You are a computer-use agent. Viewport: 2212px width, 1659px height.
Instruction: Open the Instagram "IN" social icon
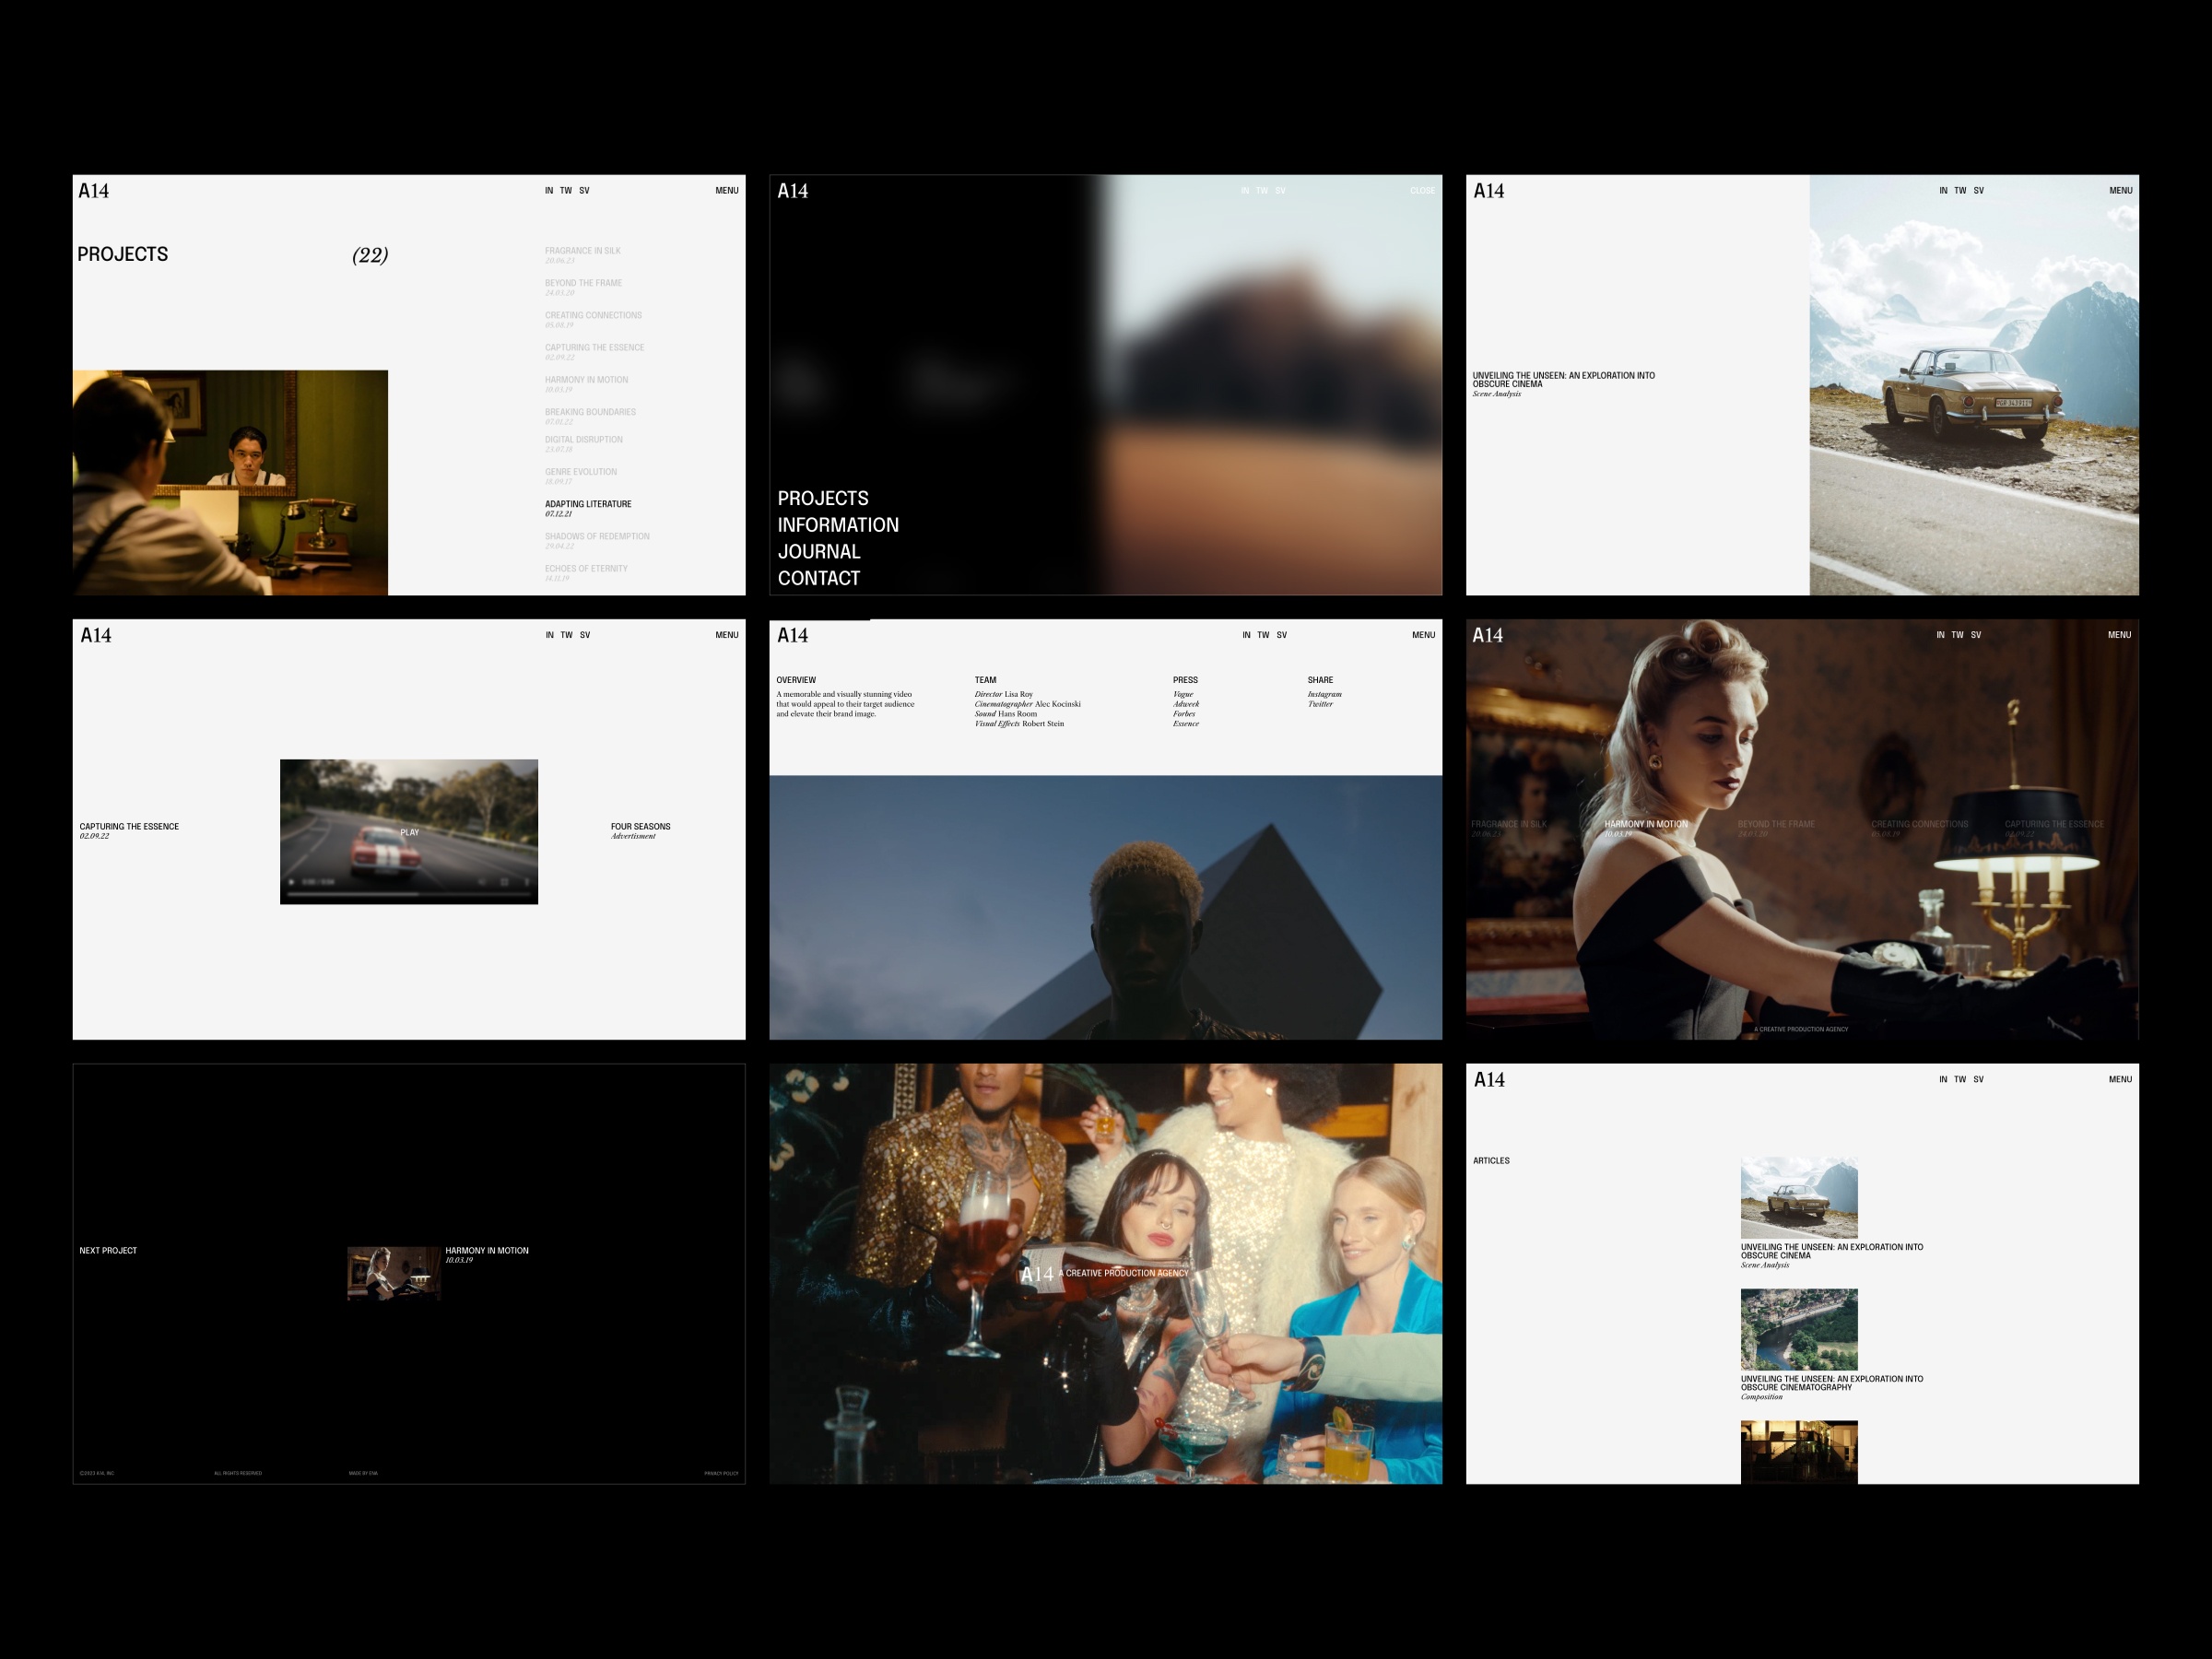548,190
